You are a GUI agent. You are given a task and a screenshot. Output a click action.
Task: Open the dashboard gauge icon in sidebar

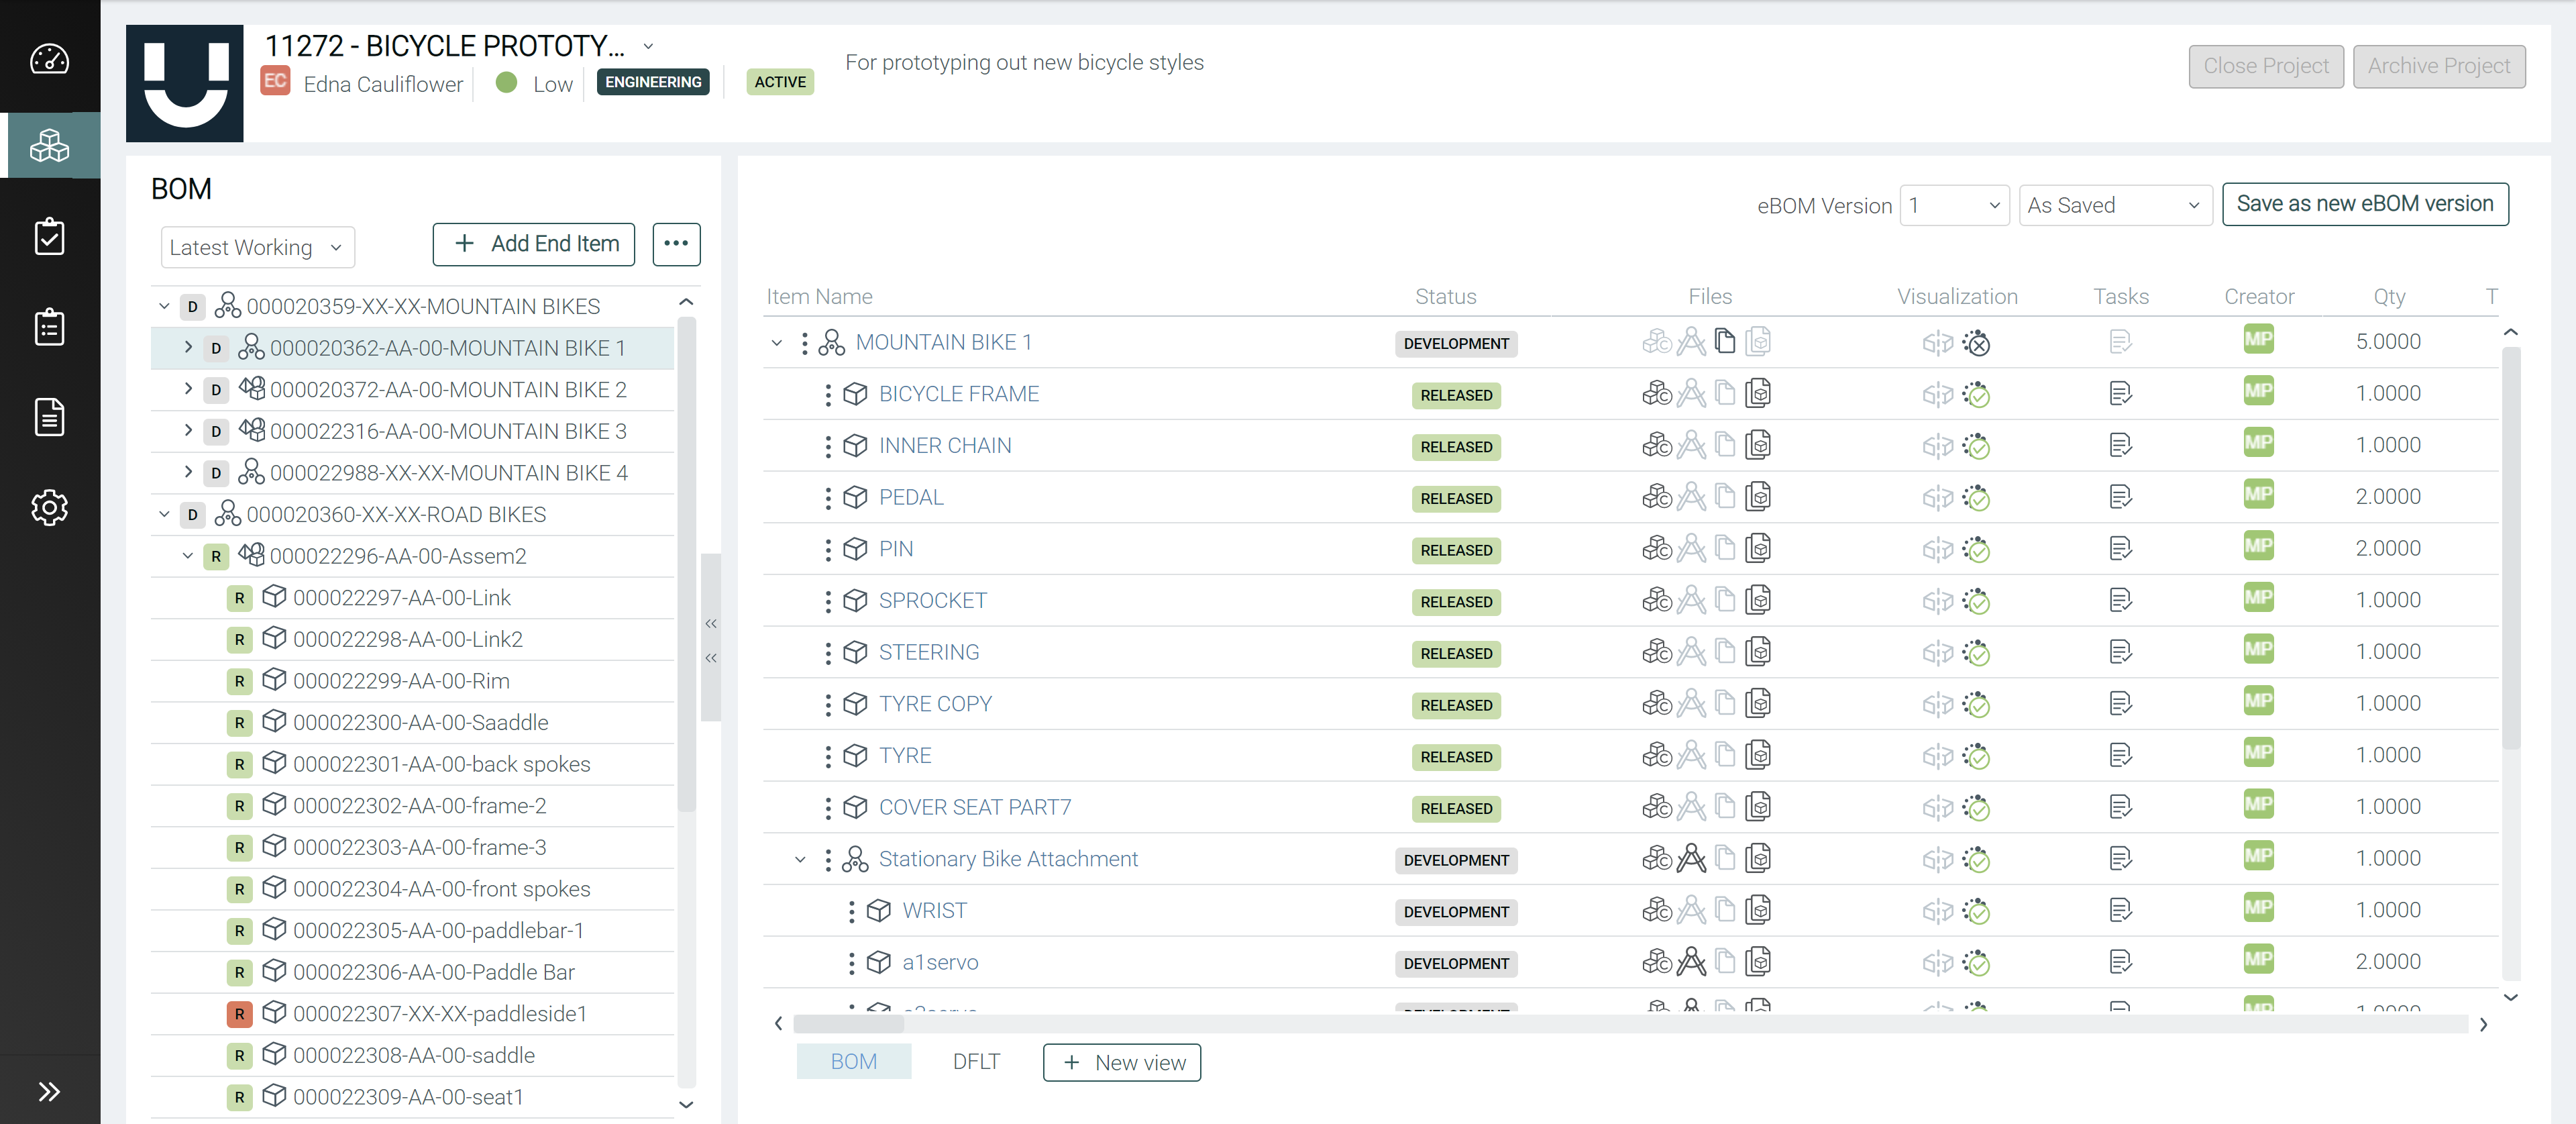tap(49, 59)
